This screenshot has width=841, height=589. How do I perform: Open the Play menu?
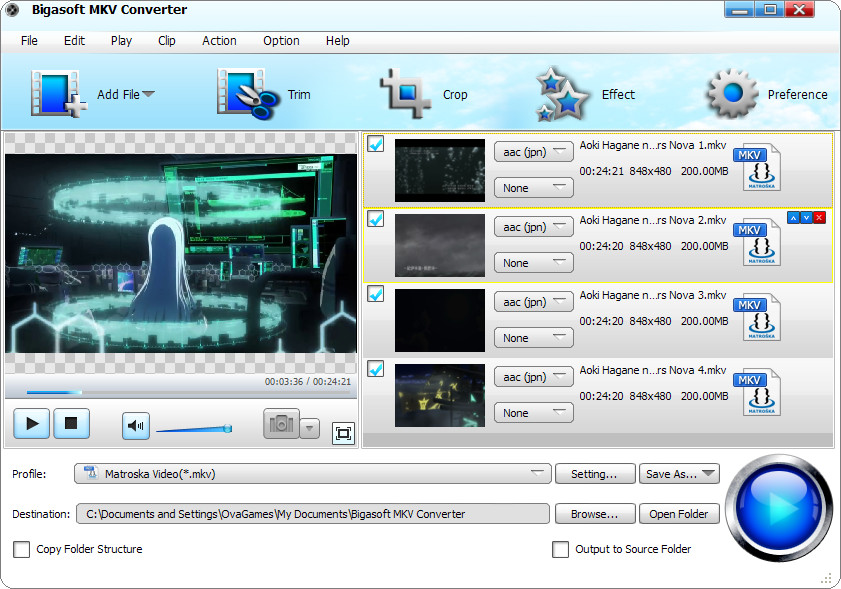click(x=121, y=41)
